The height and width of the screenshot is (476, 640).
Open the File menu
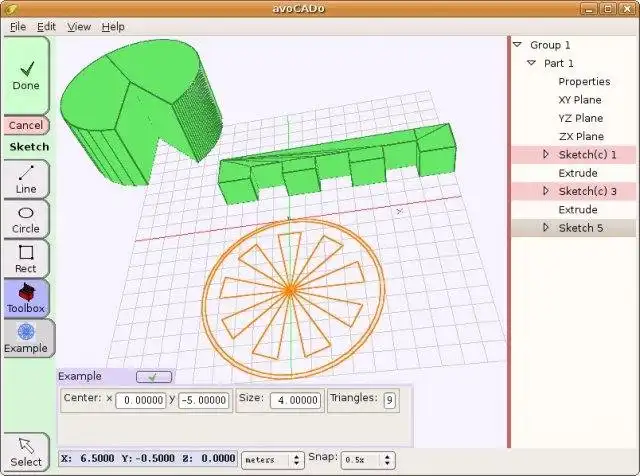[x=18, y=27]
